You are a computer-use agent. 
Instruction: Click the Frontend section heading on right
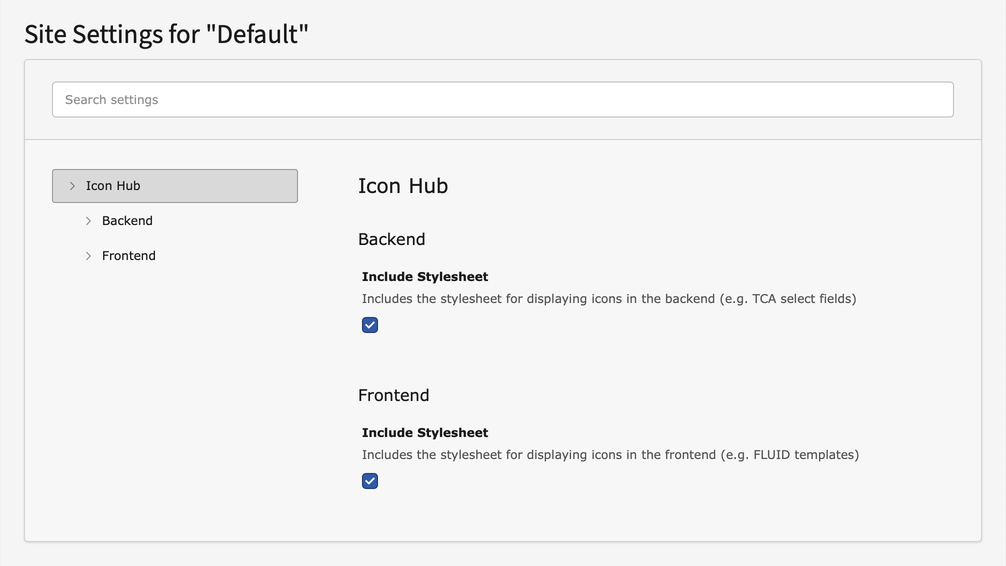[393, 396]
